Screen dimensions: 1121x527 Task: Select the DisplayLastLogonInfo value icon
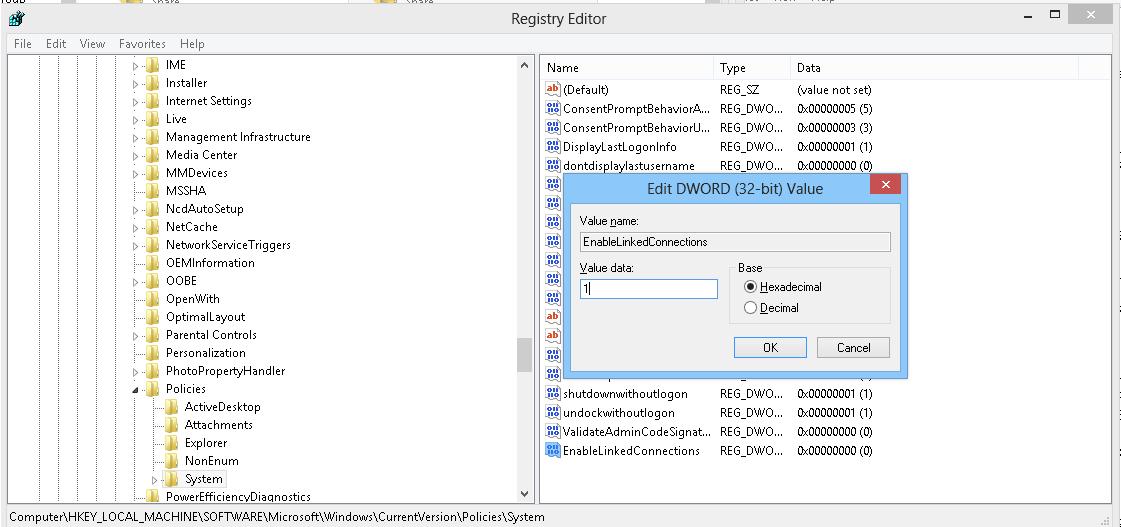click(553, 147)
